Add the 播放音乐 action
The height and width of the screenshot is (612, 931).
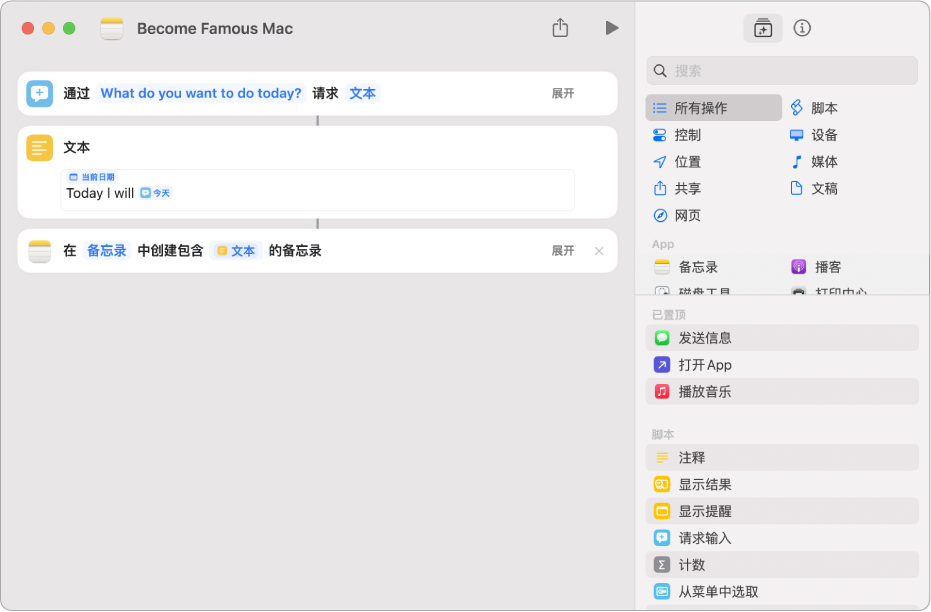pyautogui.click(x=782, y=391)
